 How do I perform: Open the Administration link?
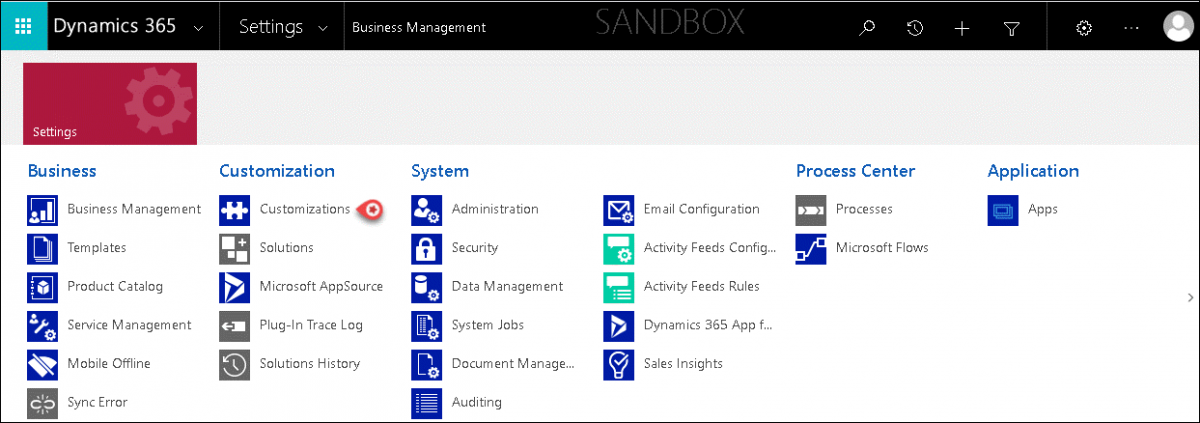pos(495,209)
